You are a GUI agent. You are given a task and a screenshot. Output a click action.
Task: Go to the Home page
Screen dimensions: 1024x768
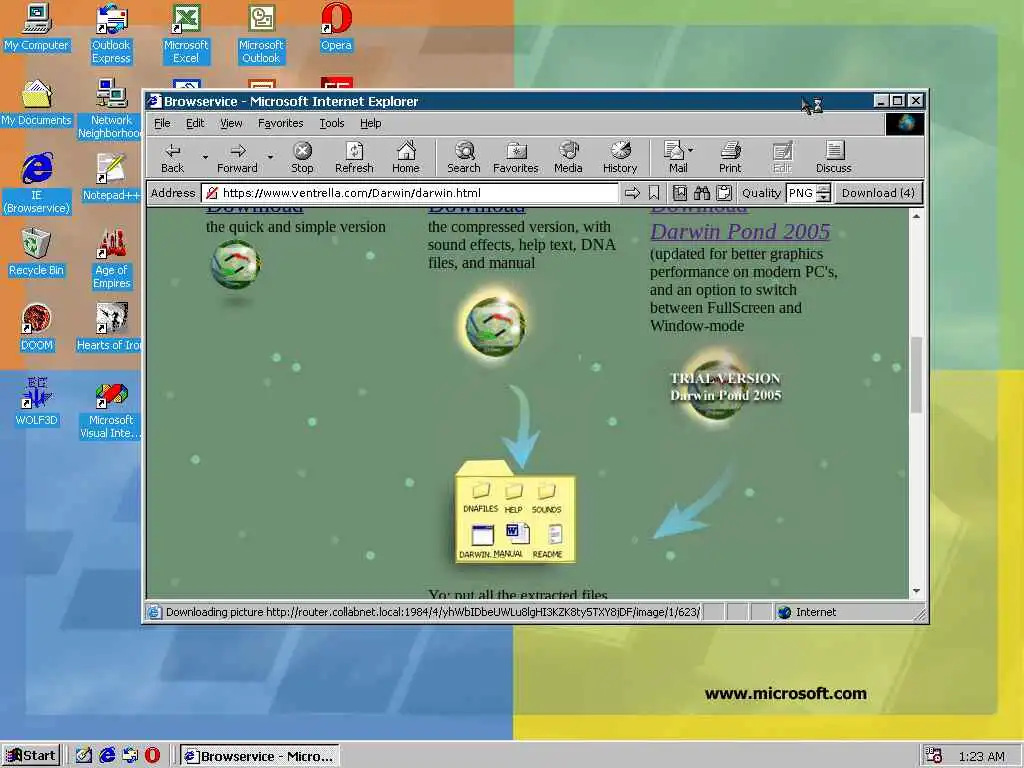click(x=406, y=157)
